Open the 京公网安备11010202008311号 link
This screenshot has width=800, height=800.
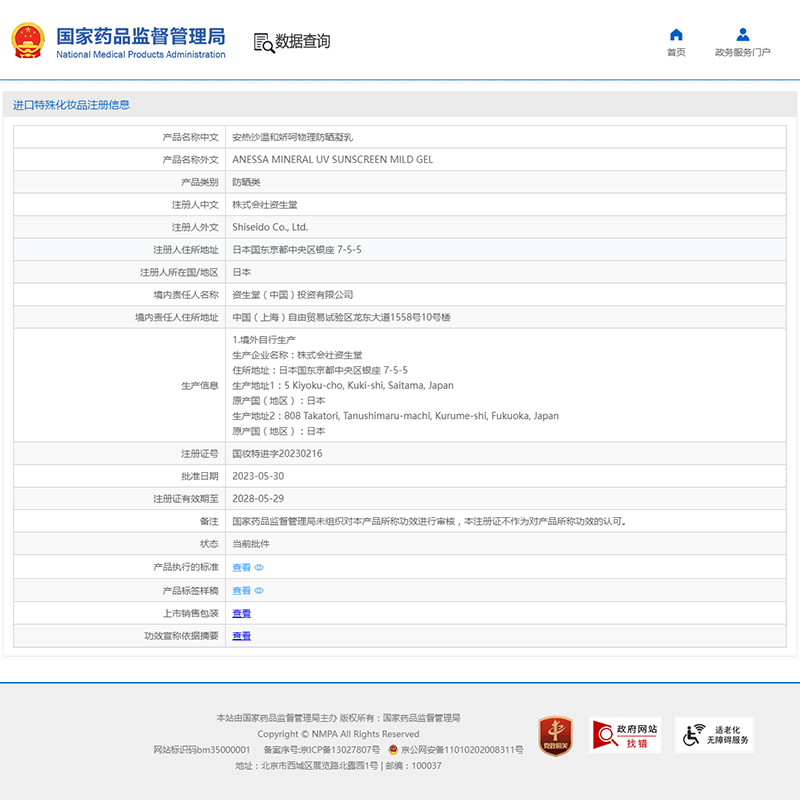click(x=461, y=749)
